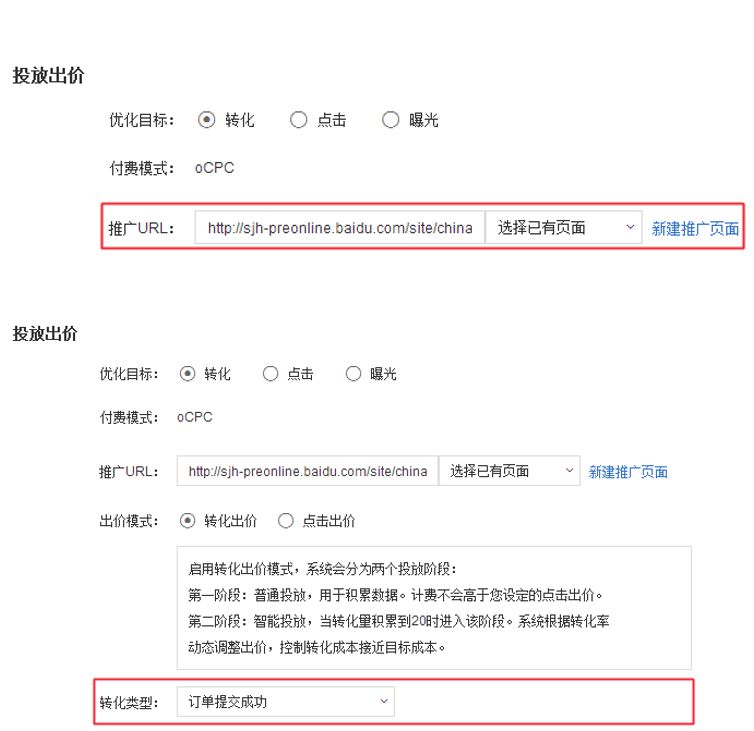Select 转化 radio in the upper 优化目标 row

point(206,120)
